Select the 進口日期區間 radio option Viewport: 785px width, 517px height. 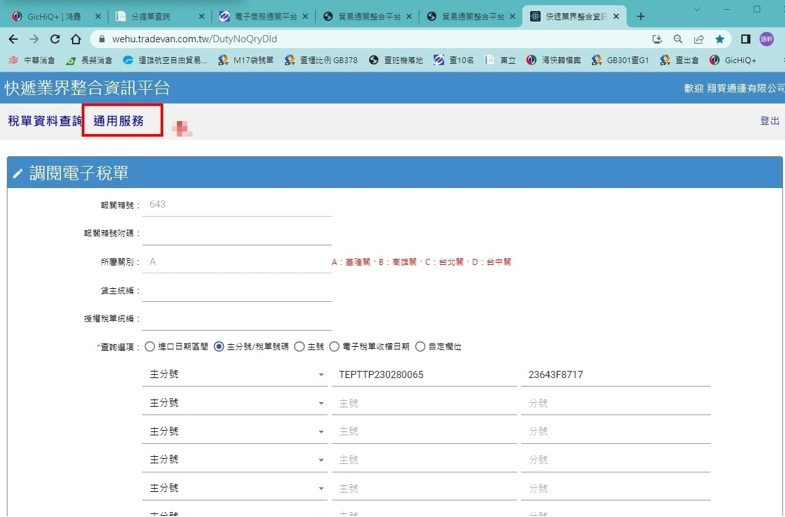tap(150, 347)
